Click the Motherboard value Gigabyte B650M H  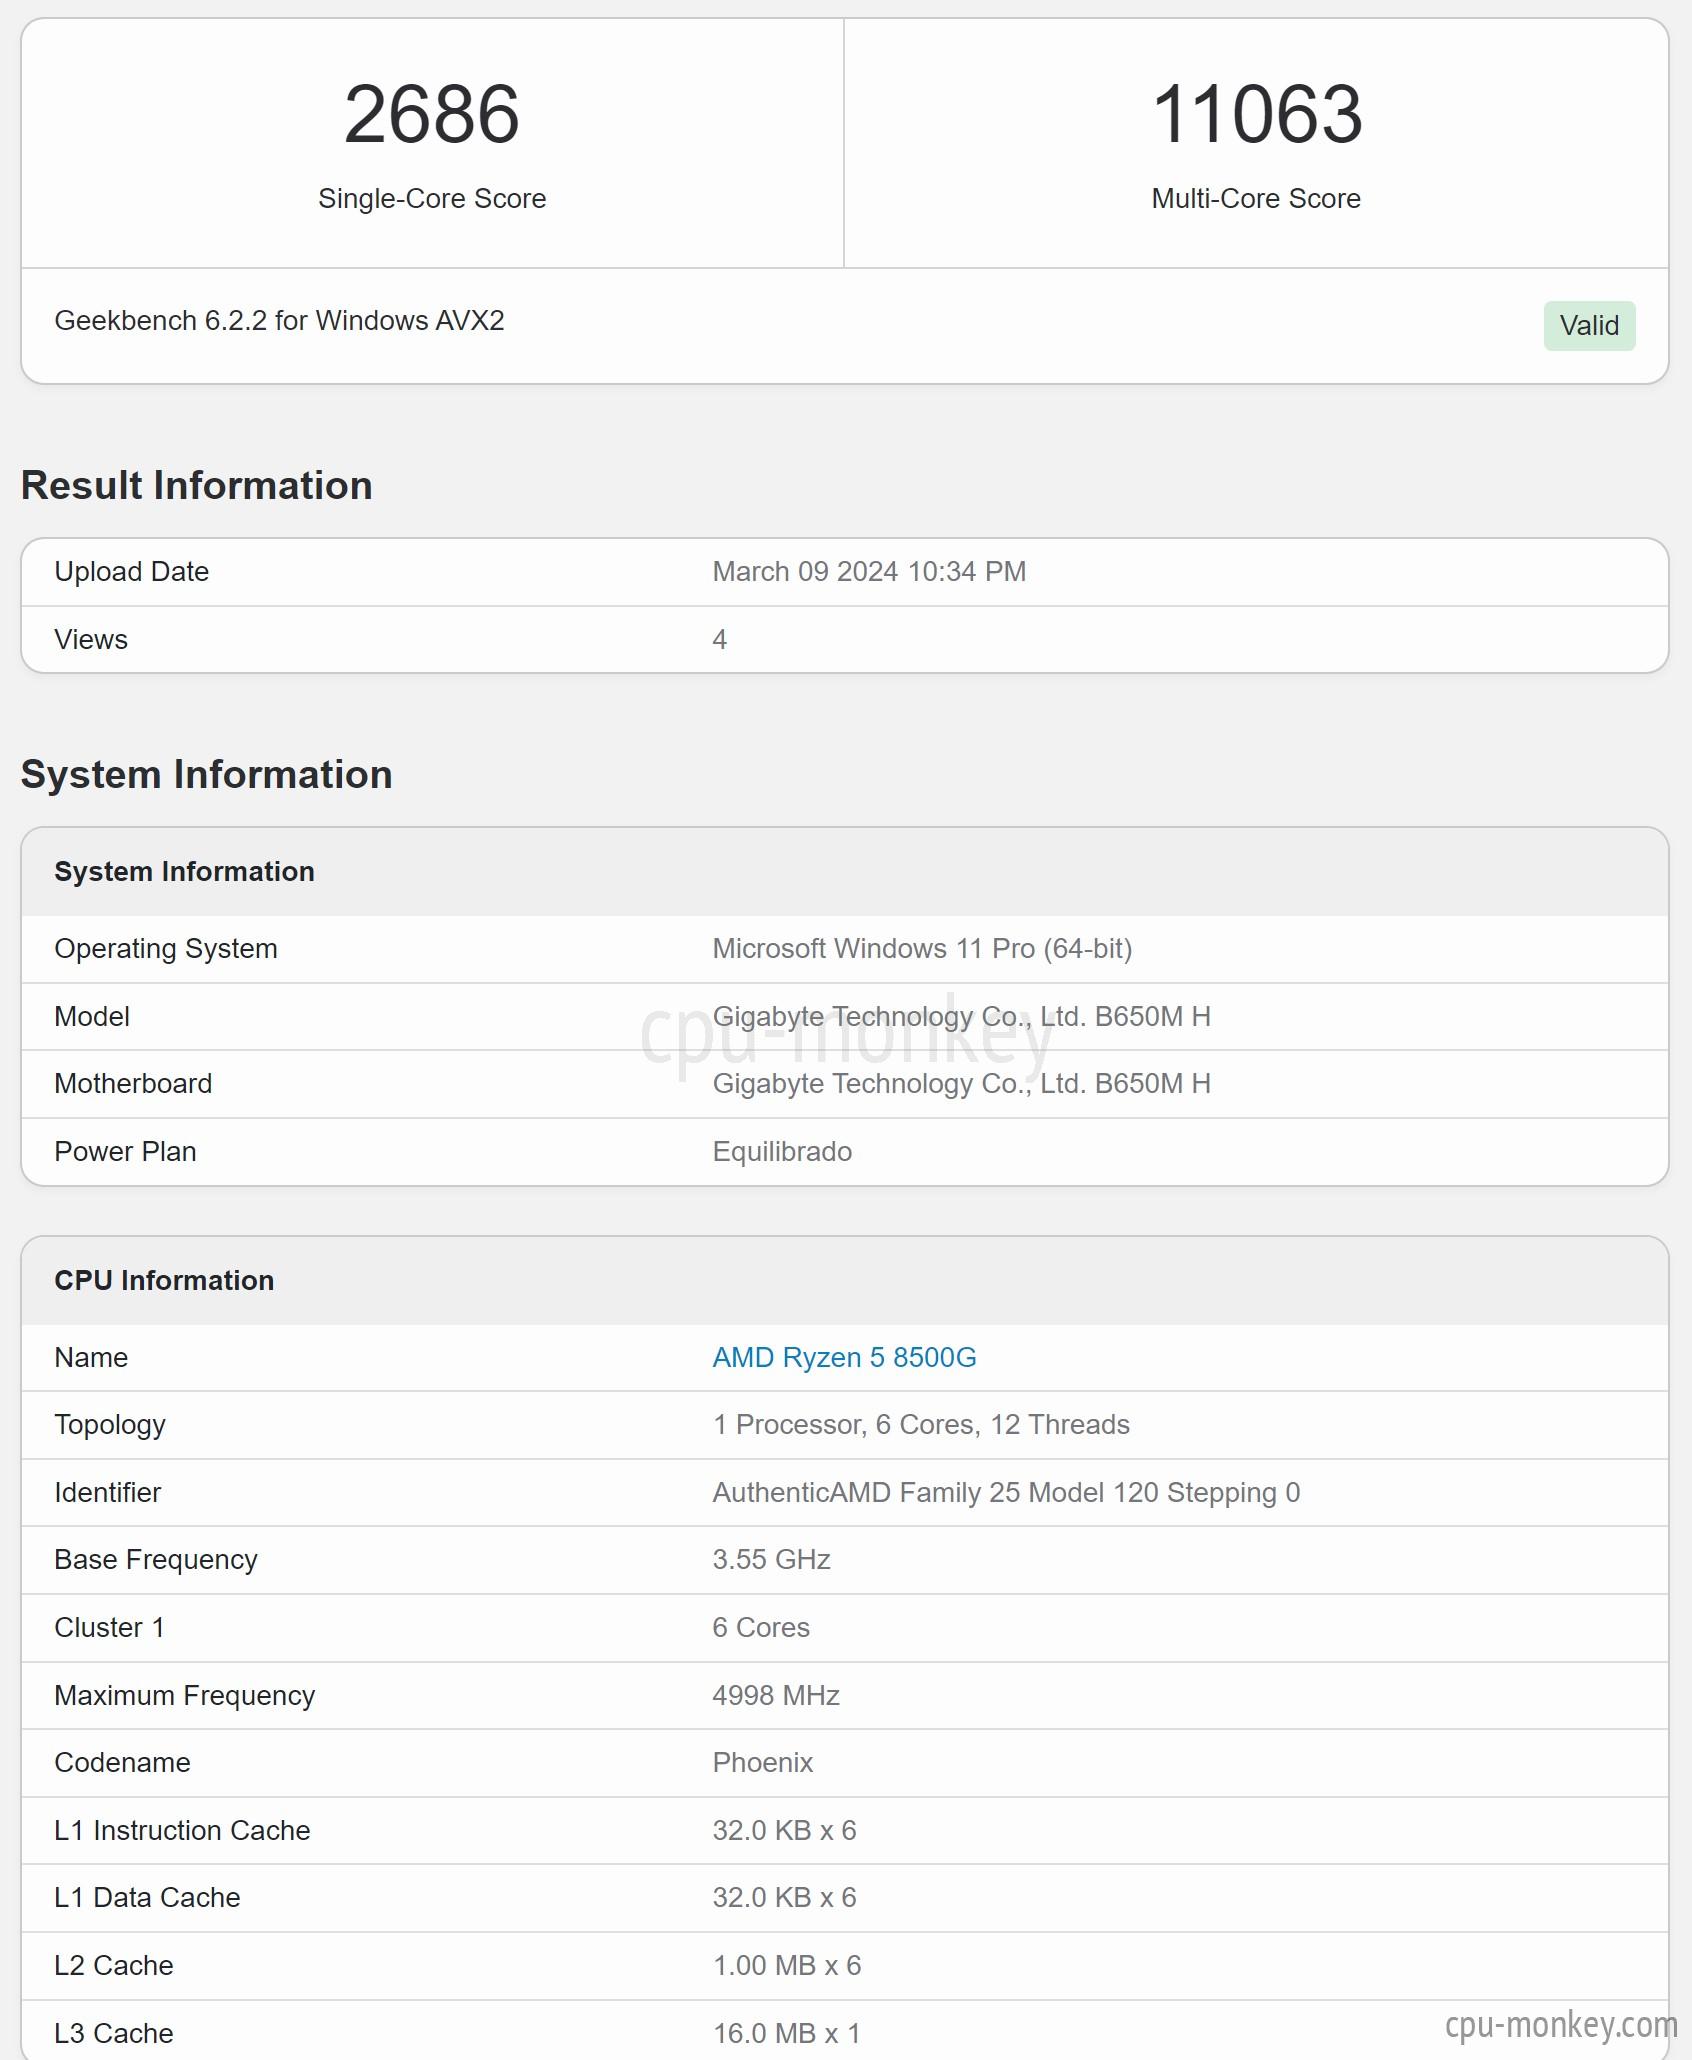click(961, 1084)
